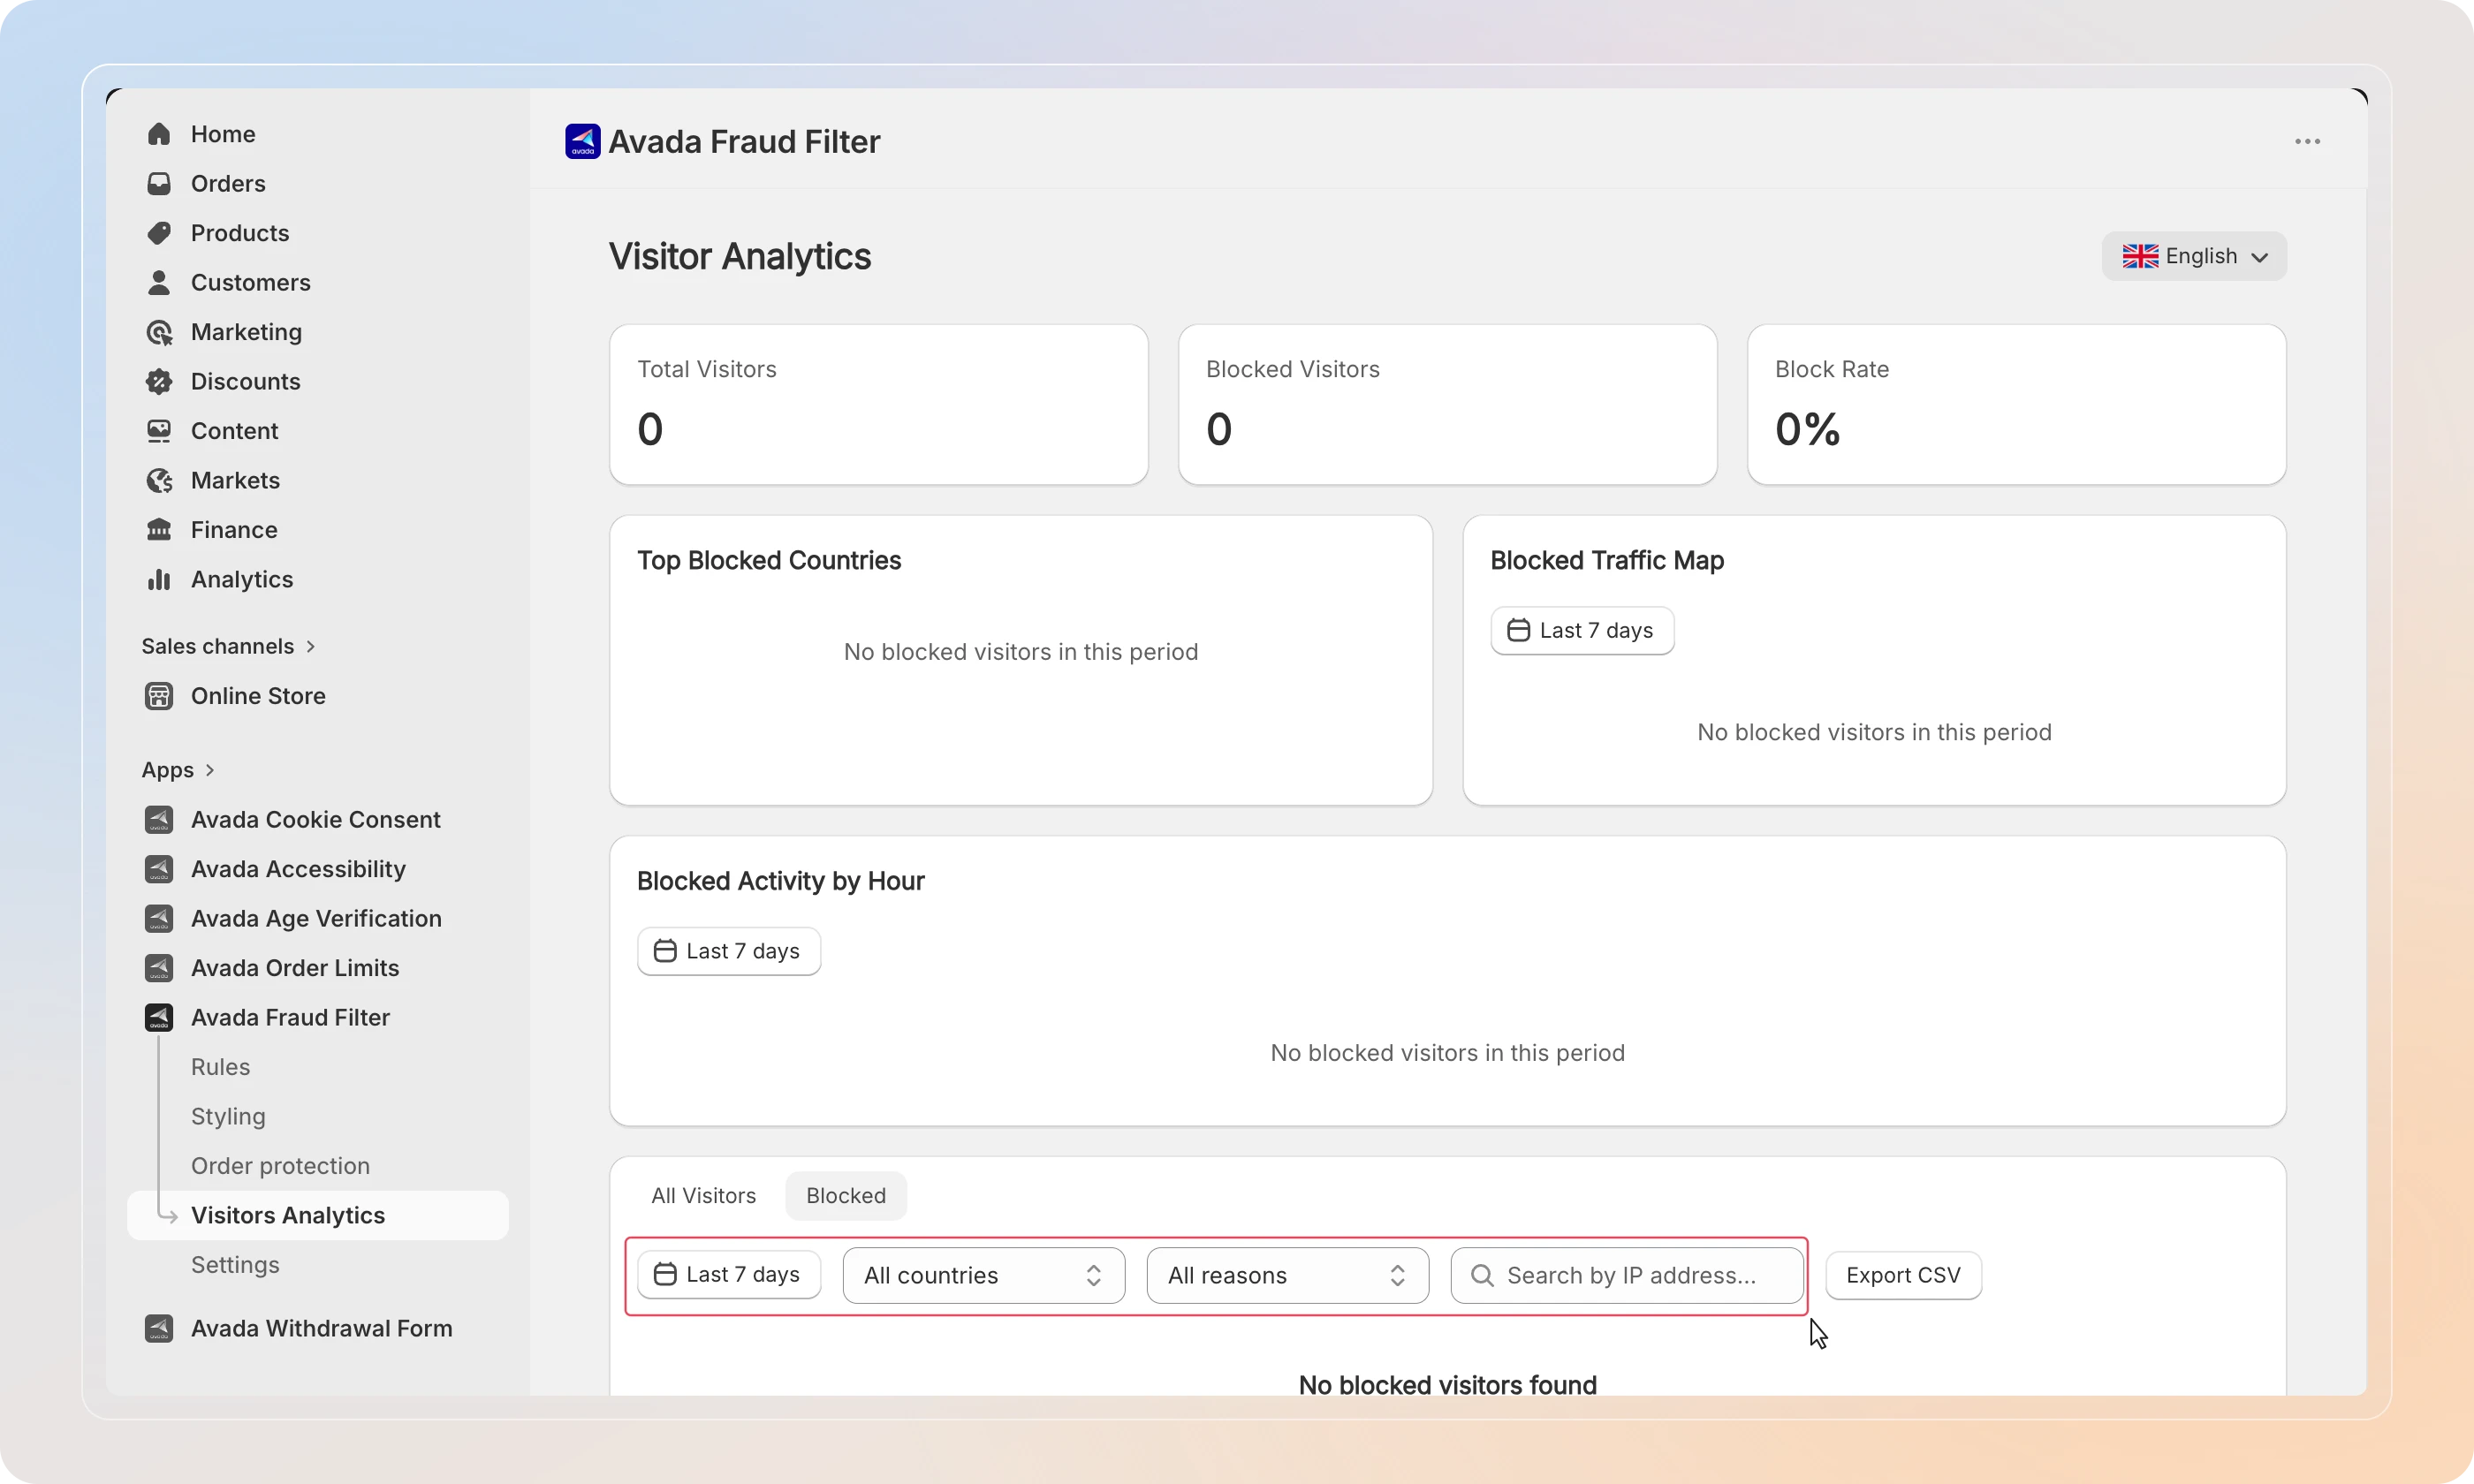Open the three-dot more actions menu
This screenshot has height=1484, width=2474.
pos(2307,141)
